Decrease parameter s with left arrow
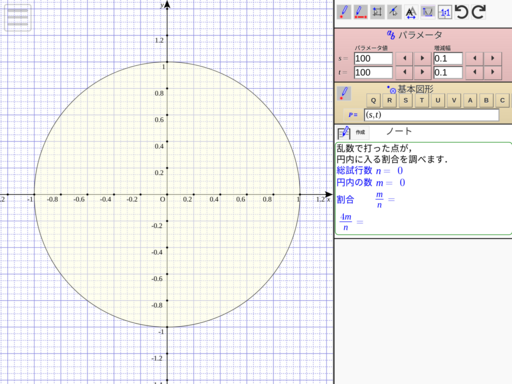The width and height of the screenshot is (512, 384). pos(405,58)
